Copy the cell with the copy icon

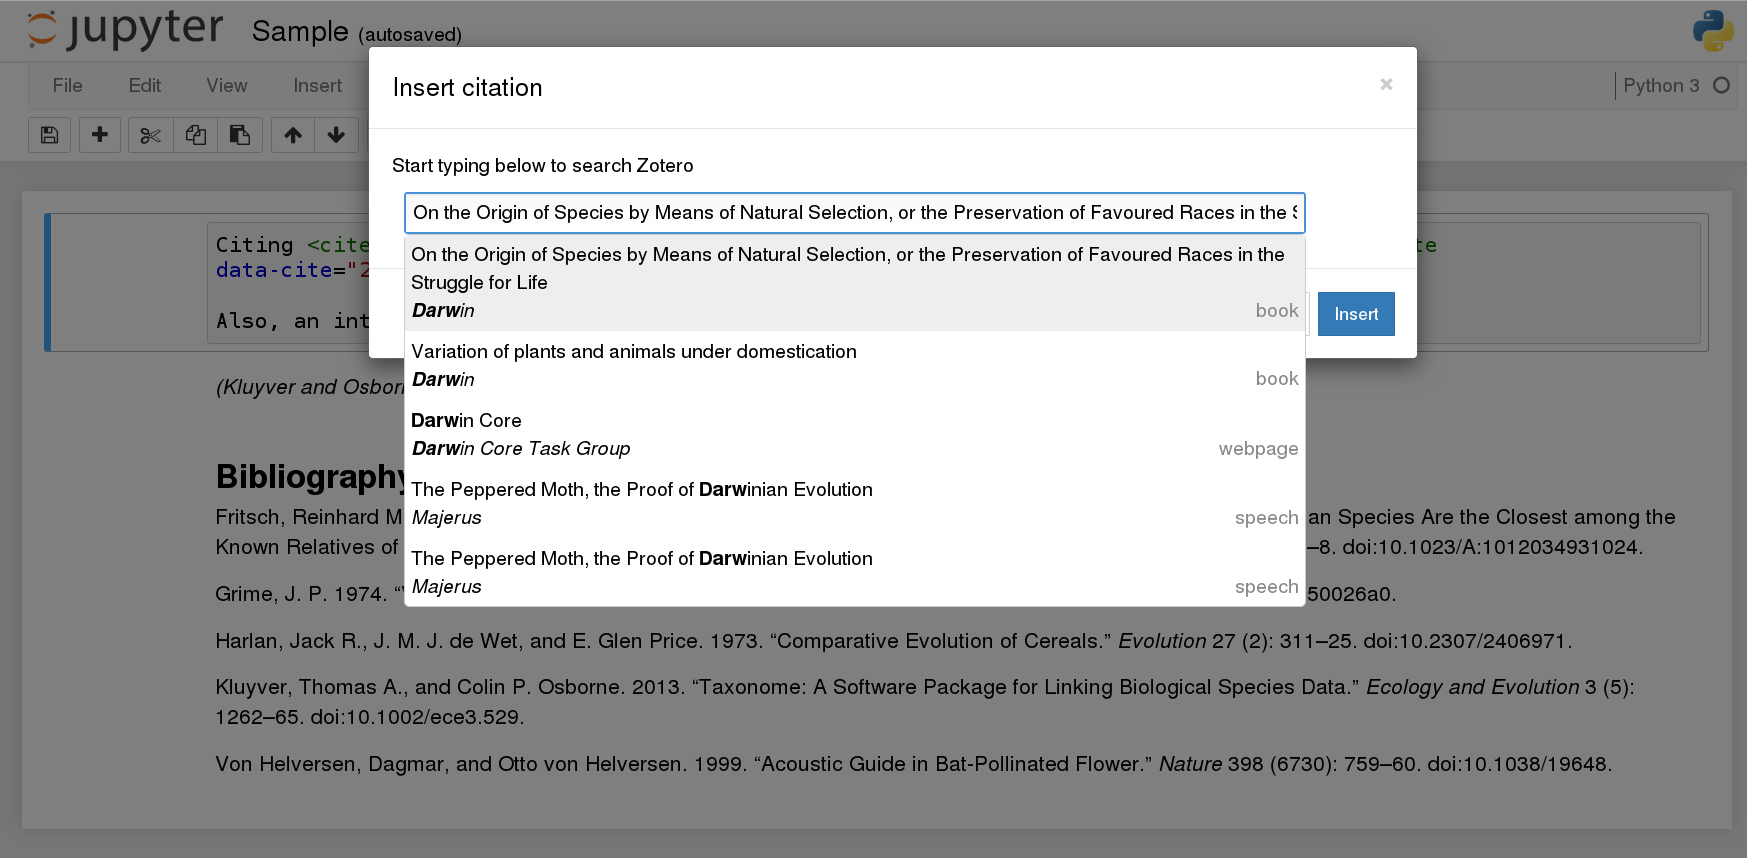coord(196,135)
